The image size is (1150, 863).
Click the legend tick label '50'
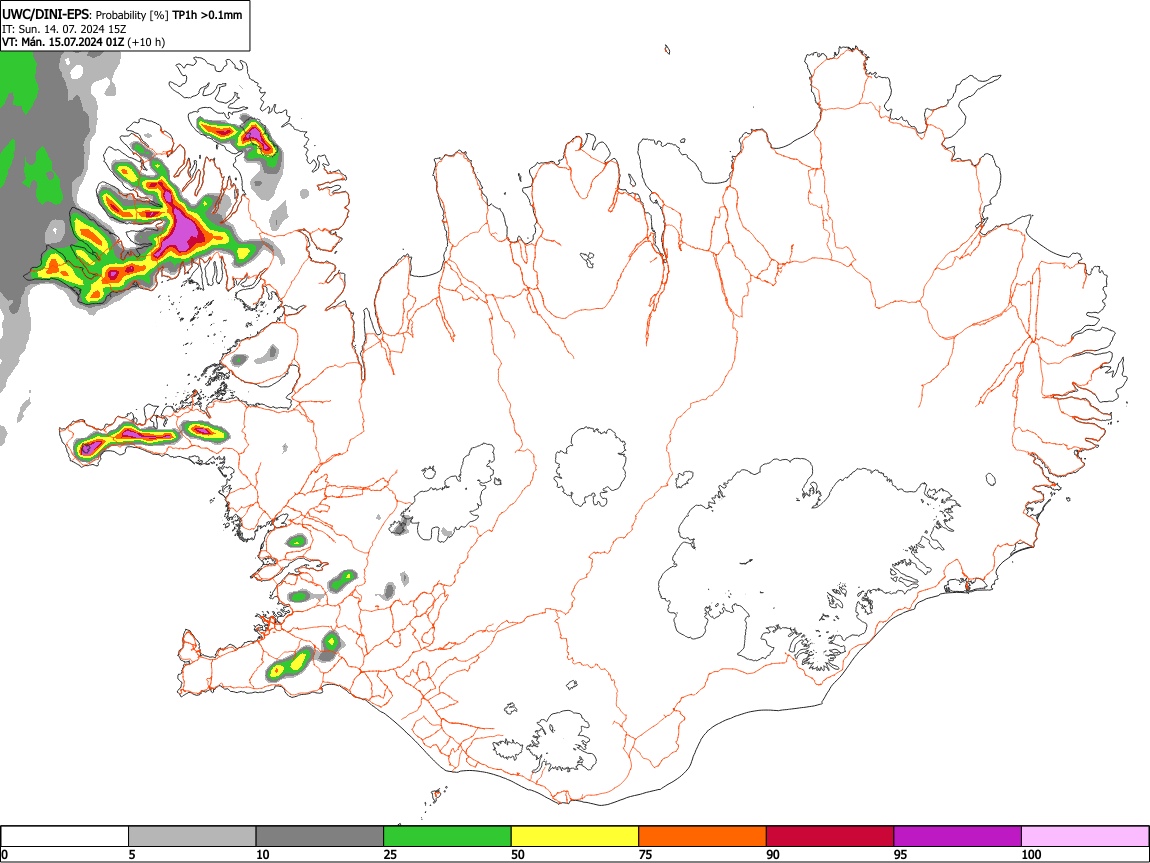pyautogui.click(x=518, y=854)
